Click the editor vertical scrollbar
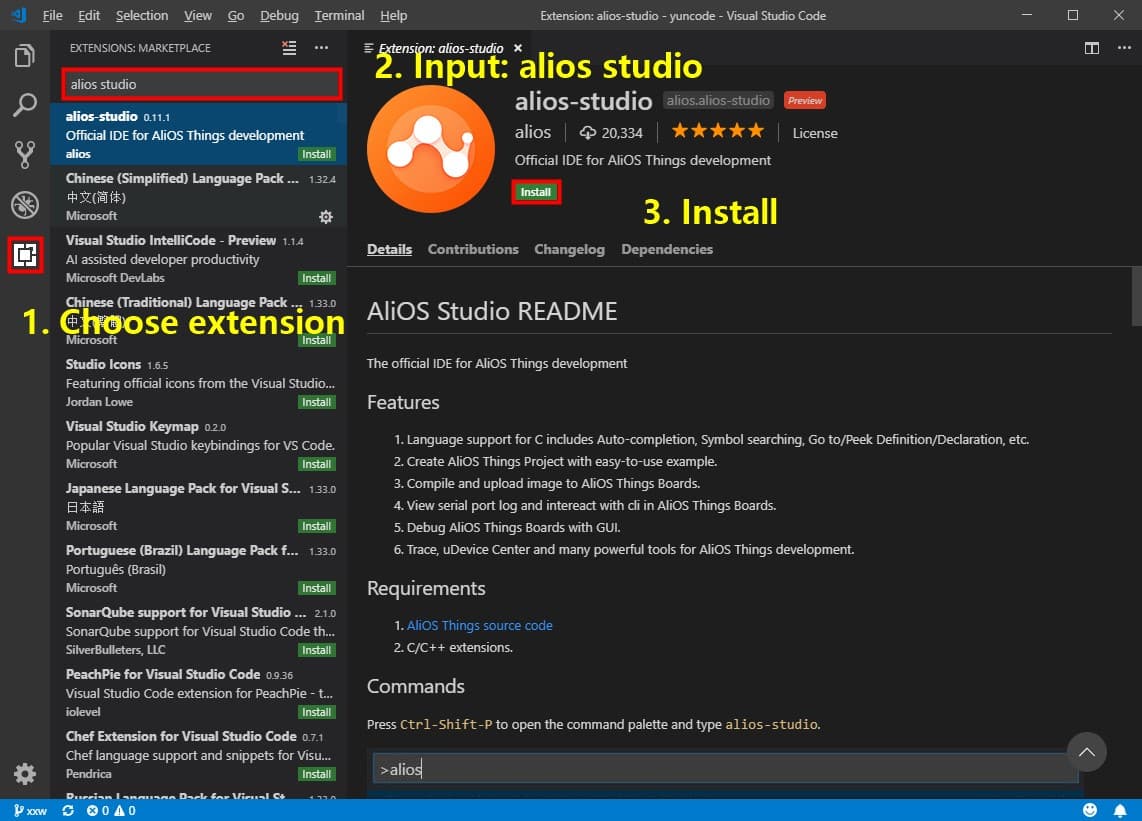Image resolution: width=1142 pixels, height=821 pixels. pos(1136,296)
